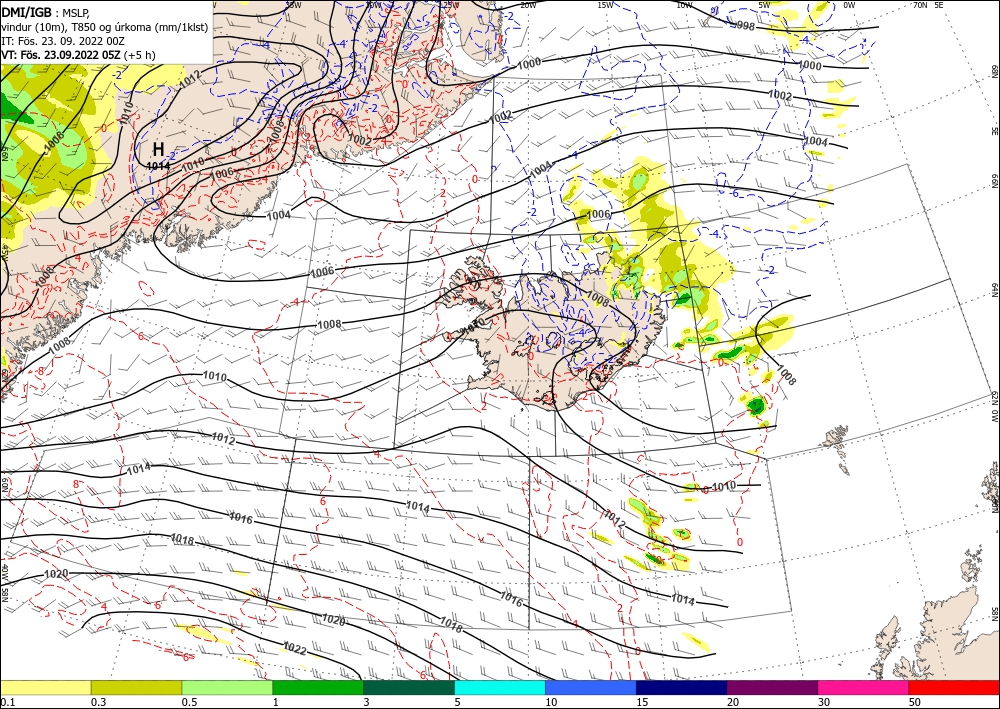Click the "998" isobar label

pos(745,26)
